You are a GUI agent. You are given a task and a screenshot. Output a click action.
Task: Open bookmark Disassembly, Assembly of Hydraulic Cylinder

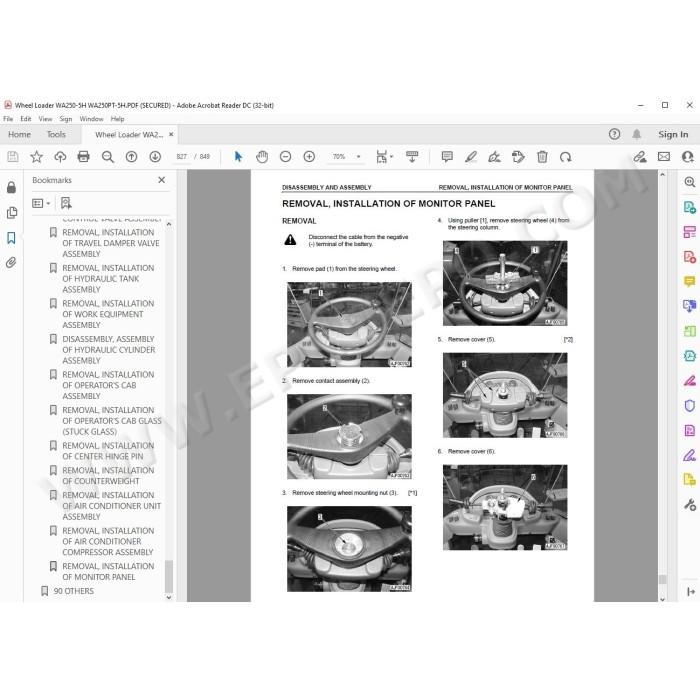click(108, 350)
